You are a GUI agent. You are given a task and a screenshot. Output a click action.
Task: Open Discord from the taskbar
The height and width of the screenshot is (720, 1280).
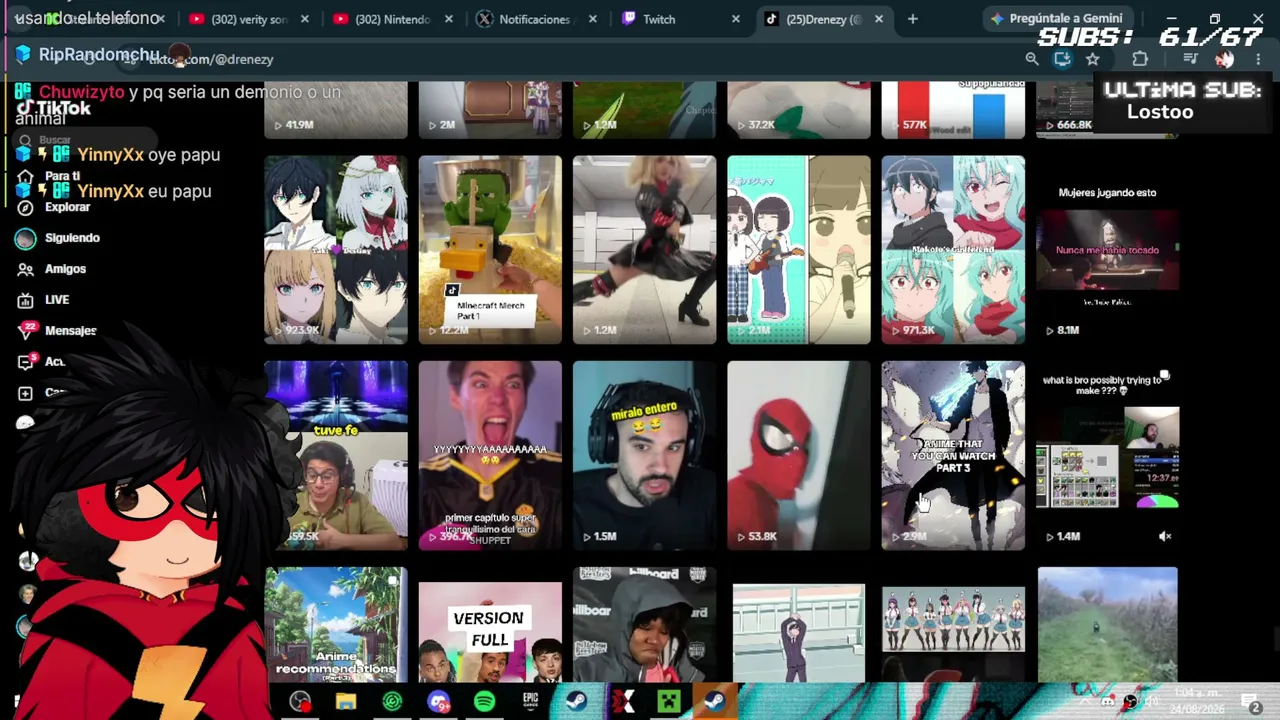(438, 702)
